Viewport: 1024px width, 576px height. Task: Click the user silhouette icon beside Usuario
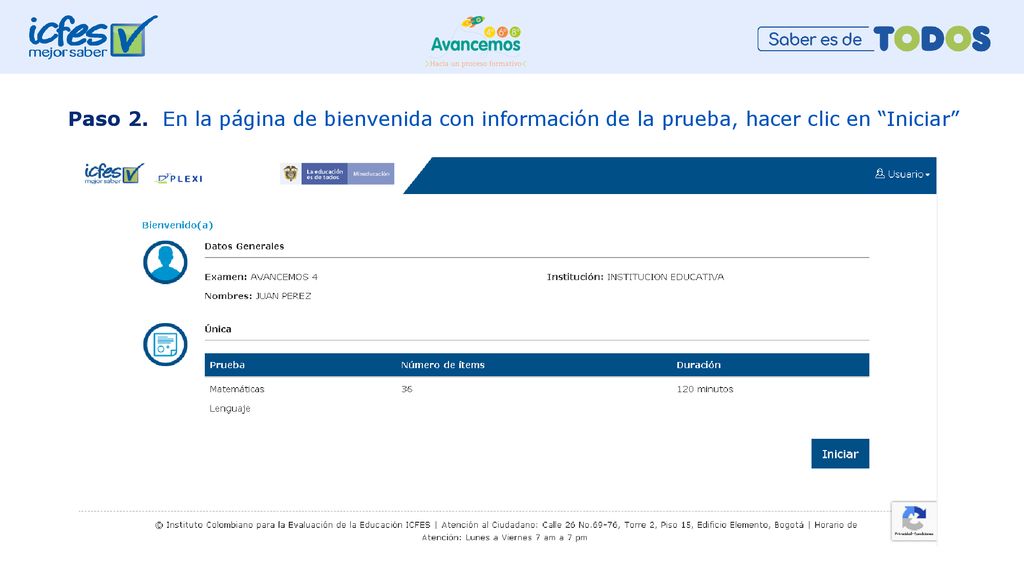(x=880, y=174)
